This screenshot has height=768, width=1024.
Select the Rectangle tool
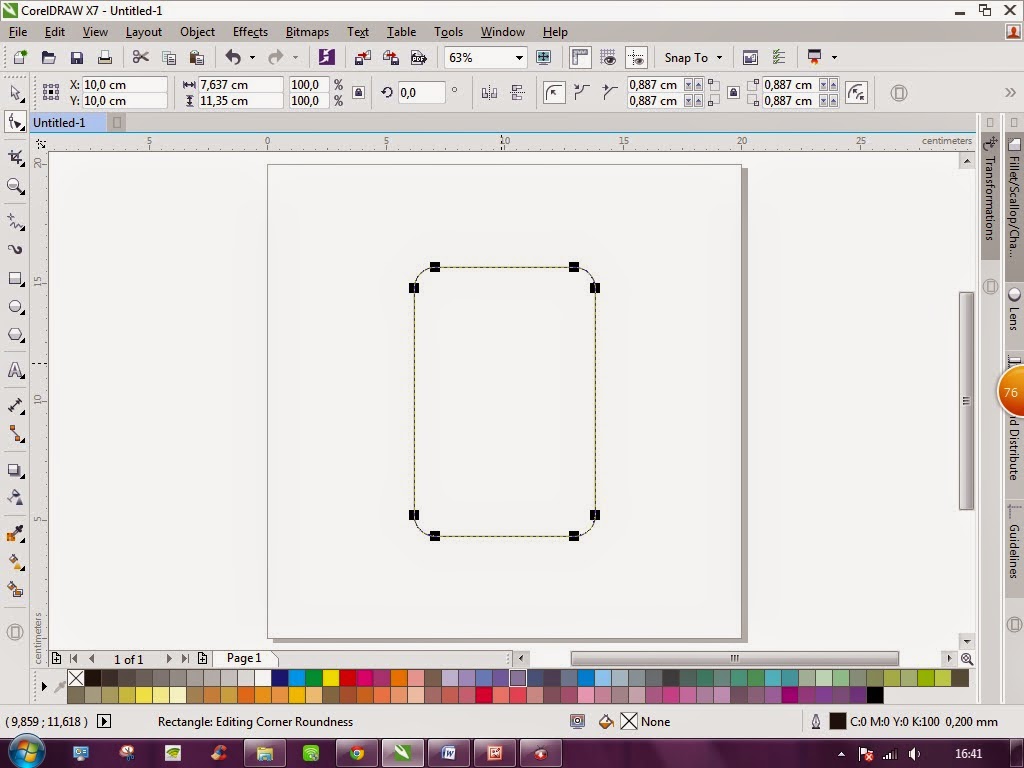[x=16, y=279]
